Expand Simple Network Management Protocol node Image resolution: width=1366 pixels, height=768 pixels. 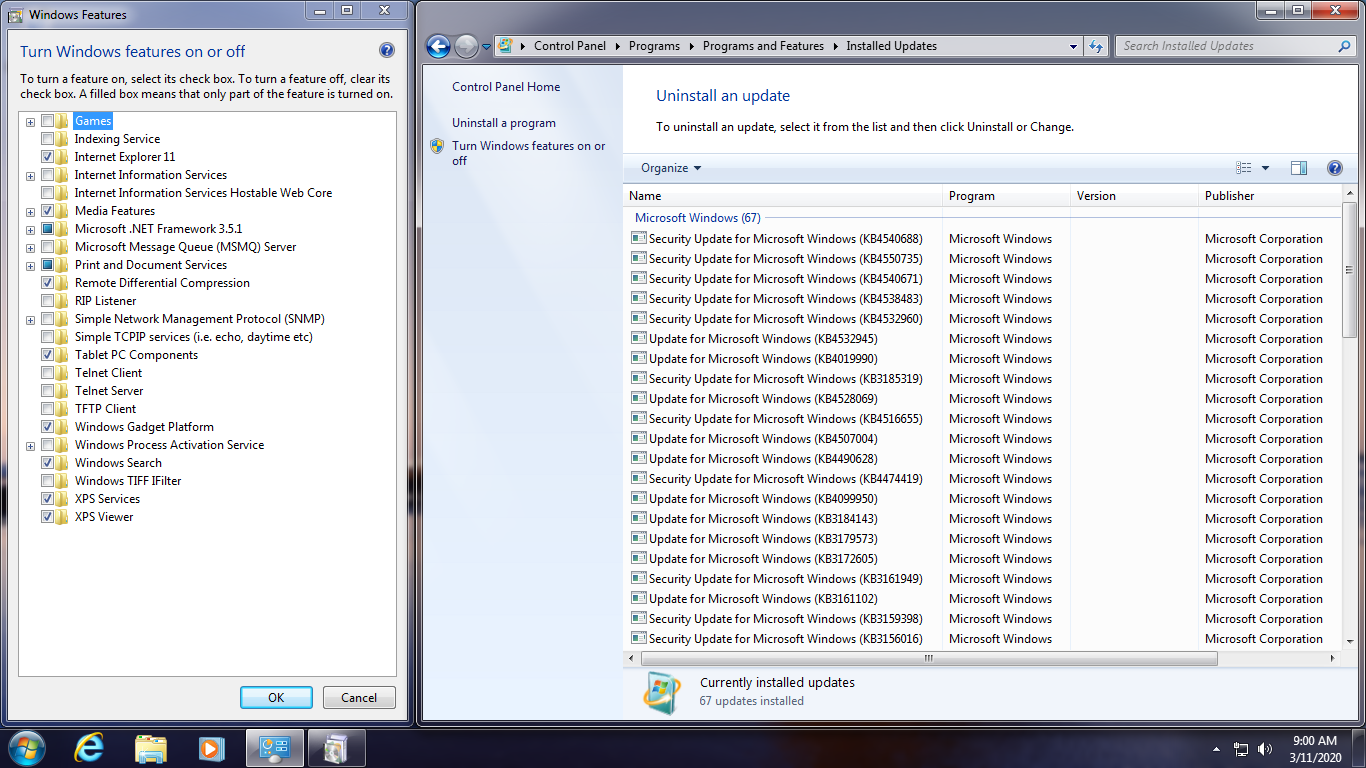coord(31,320)
